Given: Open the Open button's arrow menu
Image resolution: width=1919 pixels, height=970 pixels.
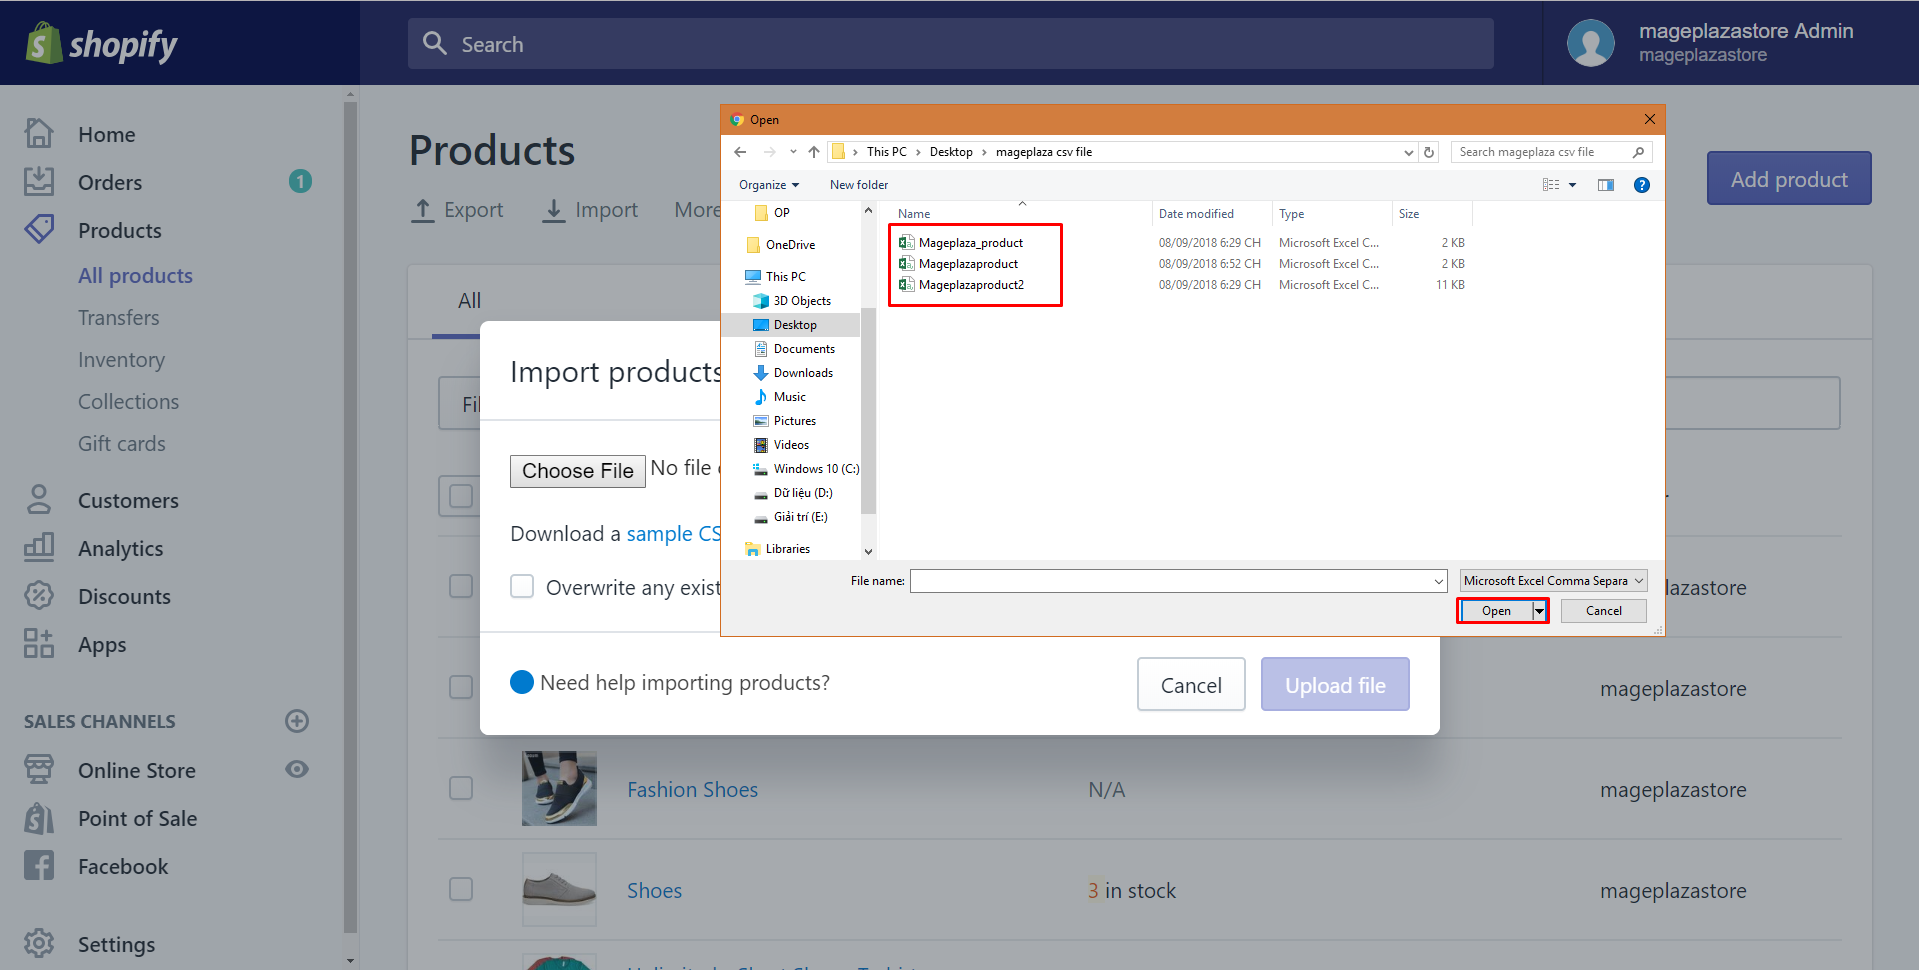Looking at the screenshot, I should coord(1540,611).
